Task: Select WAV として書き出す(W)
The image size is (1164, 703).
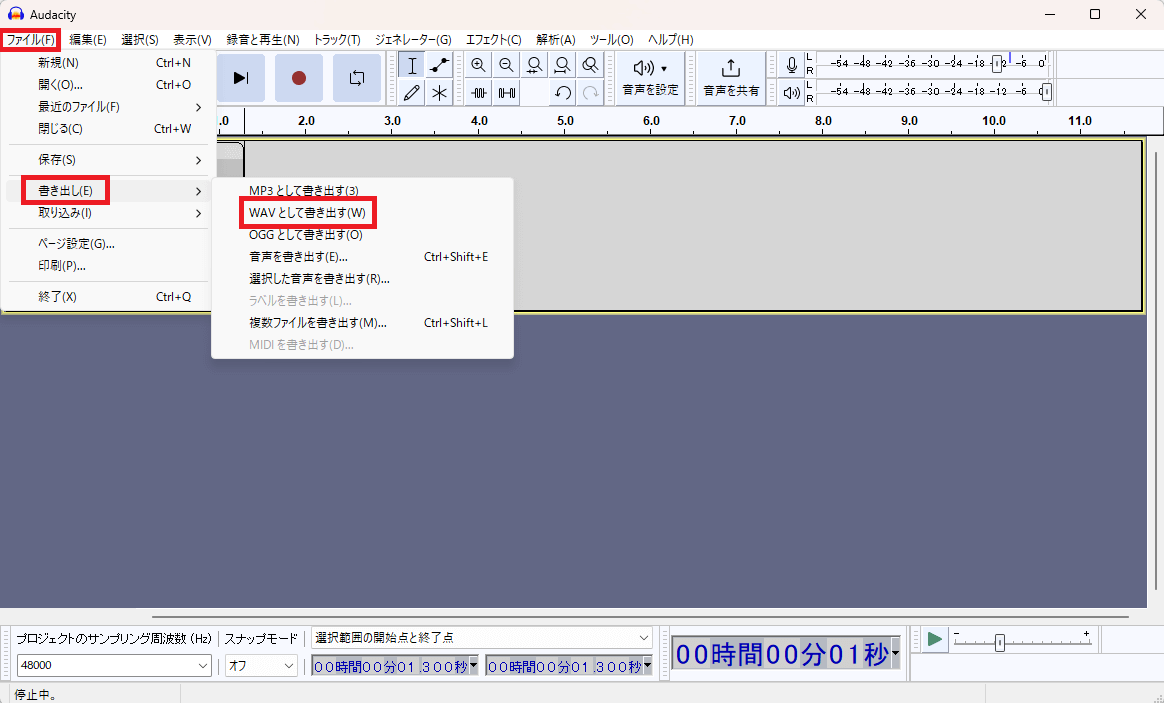Action: coord(362,213)
